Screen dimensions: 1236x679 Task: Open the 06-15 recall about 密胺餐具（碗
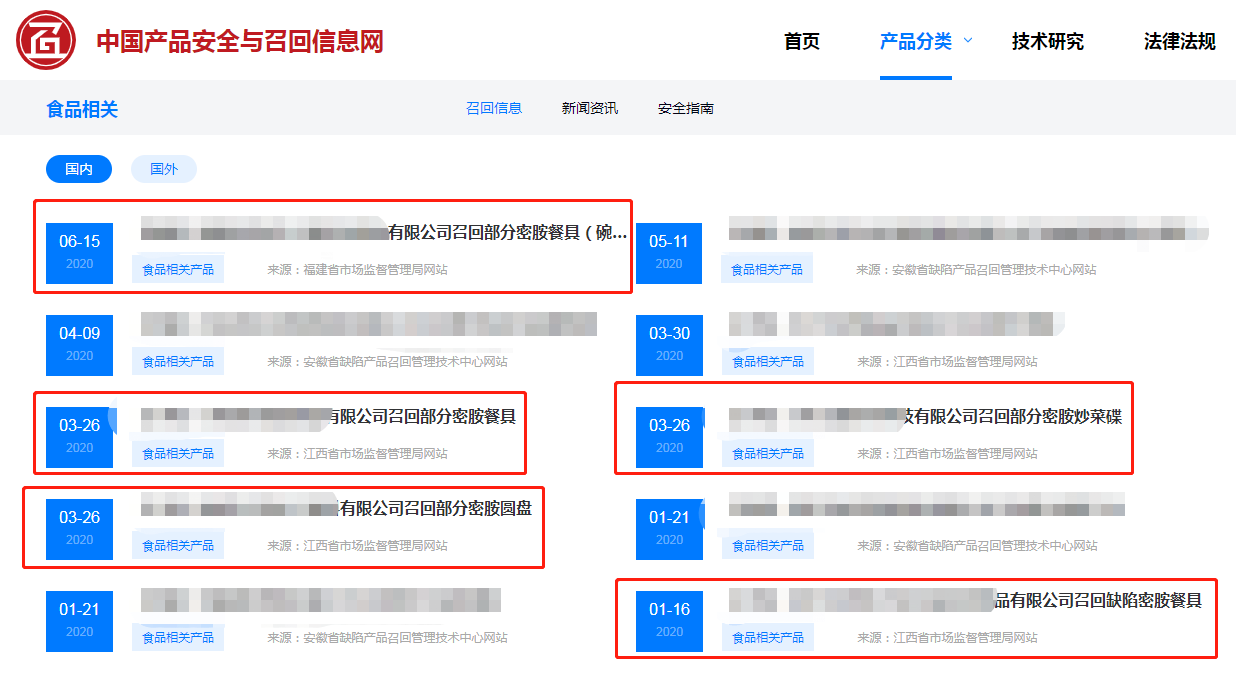click(x=507, y=233)
